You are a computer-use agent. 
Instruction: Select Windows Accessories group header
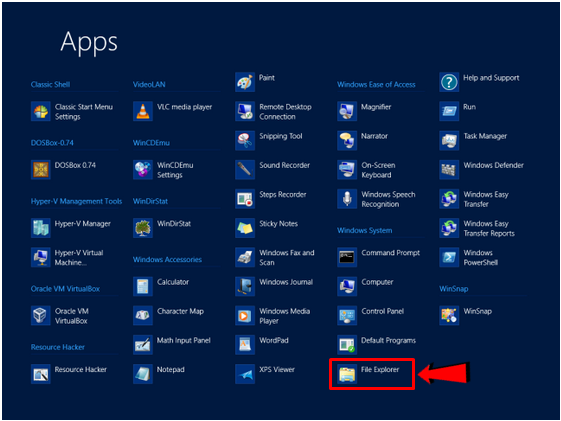coord(167,260)
